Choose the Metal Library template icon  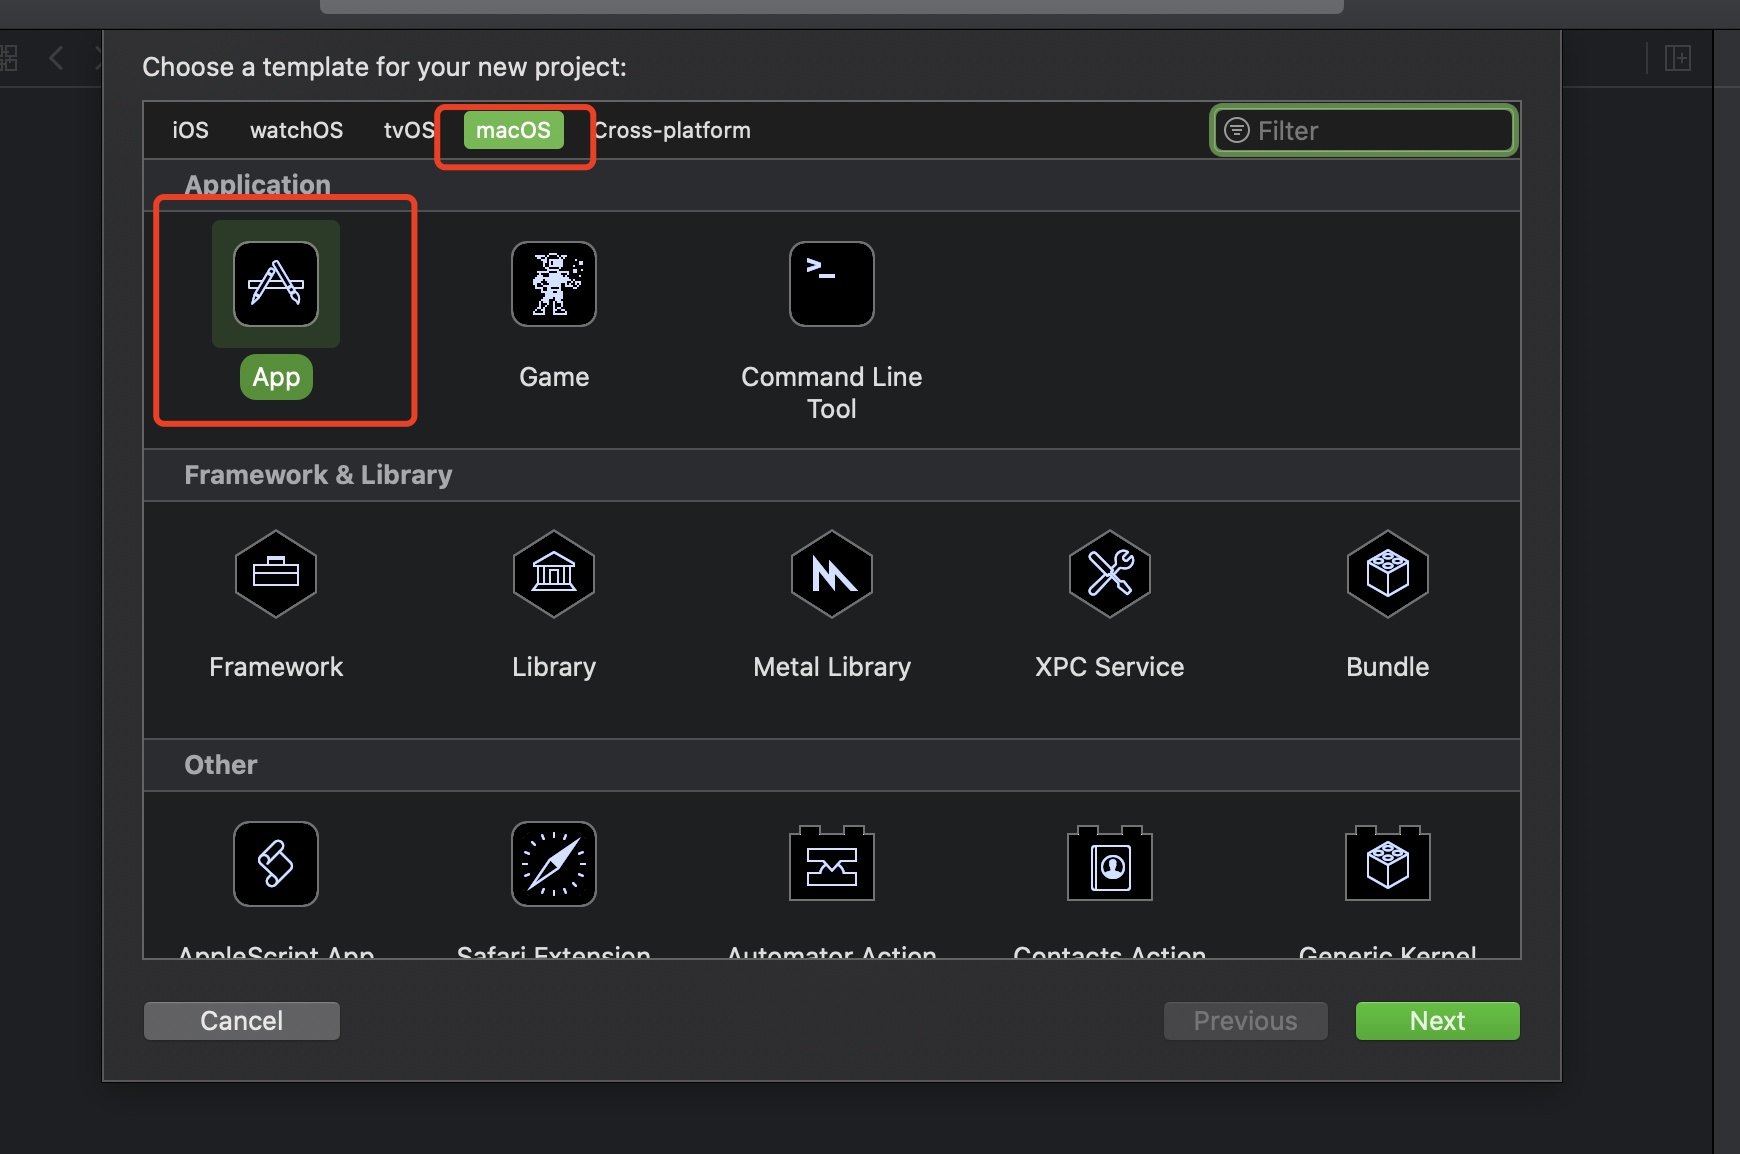(832, 574)
